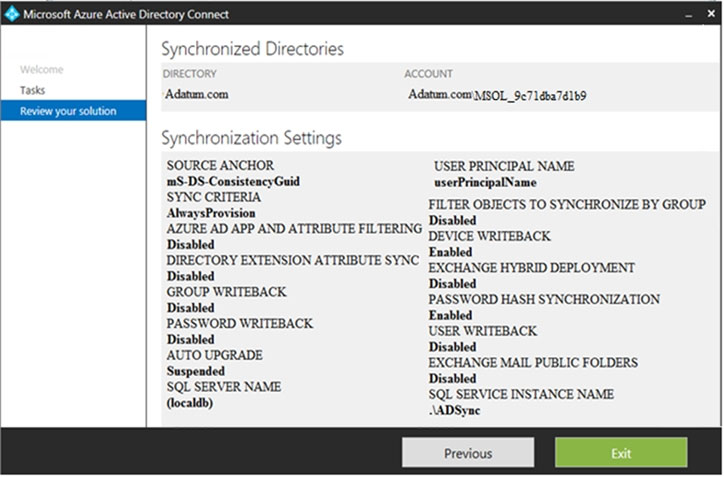Viewport: 724px width, 477px height.
Task: Click the green Exit button
Action: [x=621, y=453]
